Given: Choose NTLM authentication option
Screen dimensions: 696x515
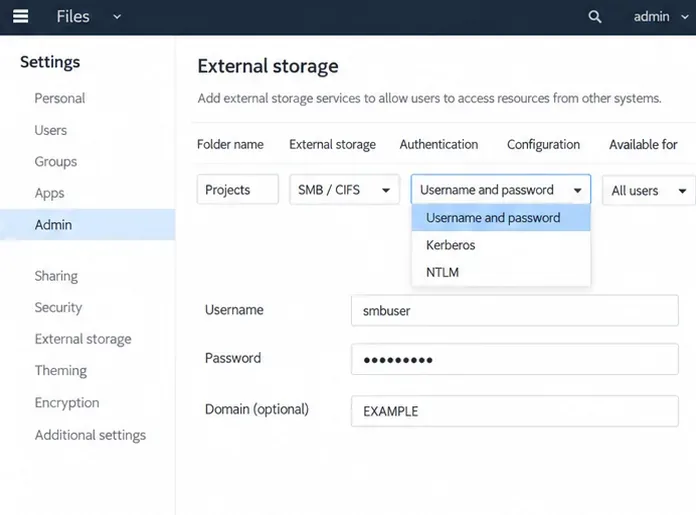Looking at the screenshot, I should point(501,272).
